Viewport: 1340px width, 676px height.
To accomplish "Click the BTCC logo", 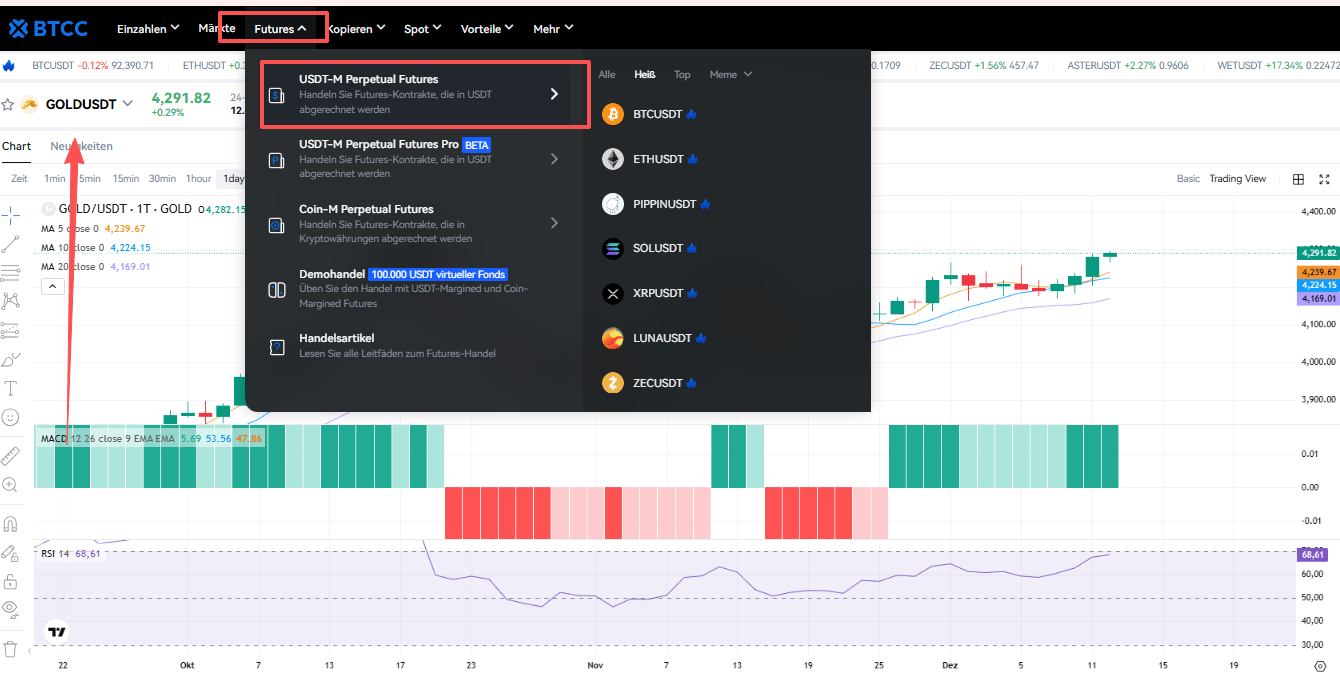I will tap(48, 28).
